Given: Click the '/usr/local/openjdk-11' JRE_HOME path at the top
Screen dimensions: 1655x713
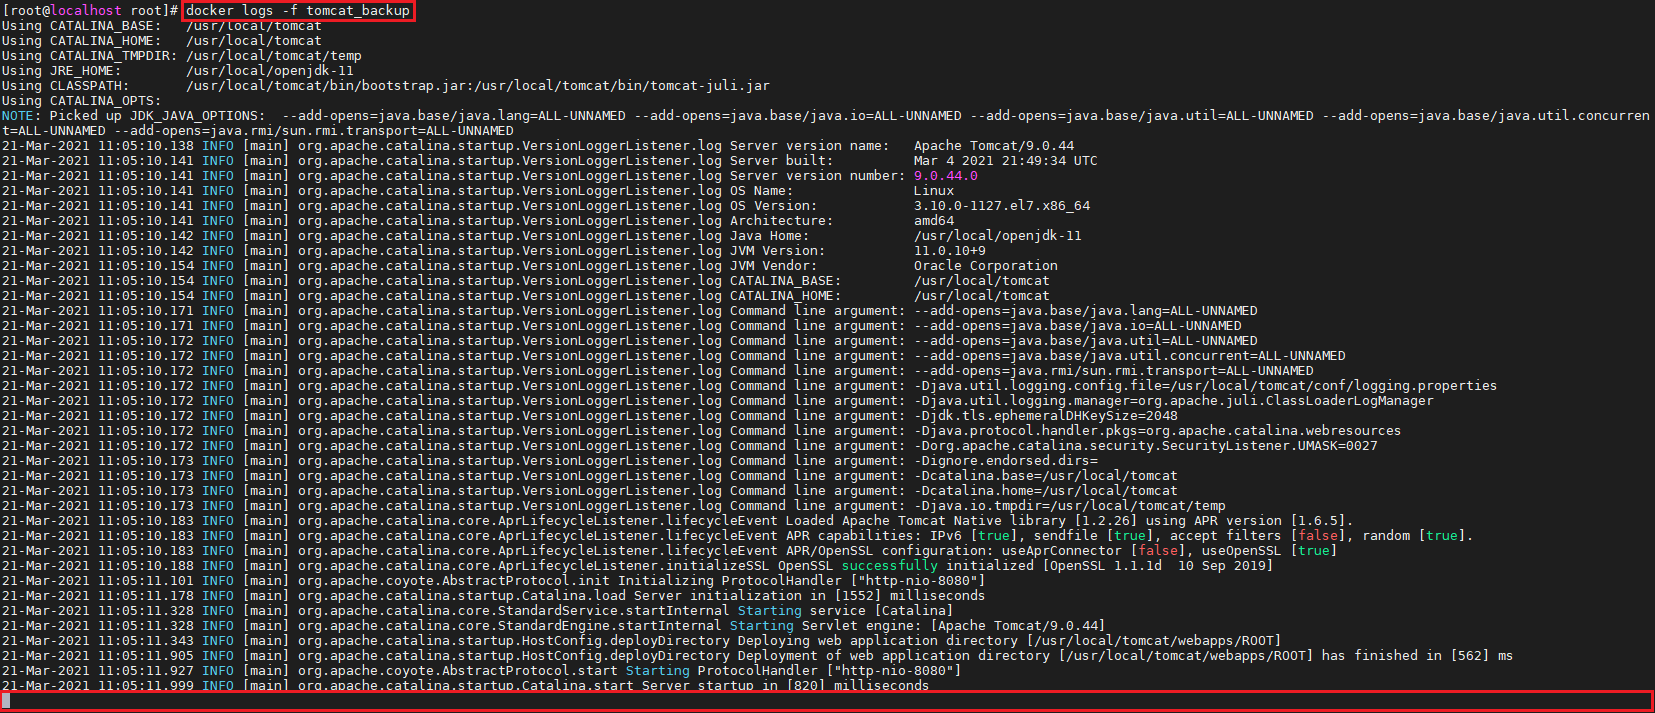Looking at the screenshot, I should coord(270,70).
